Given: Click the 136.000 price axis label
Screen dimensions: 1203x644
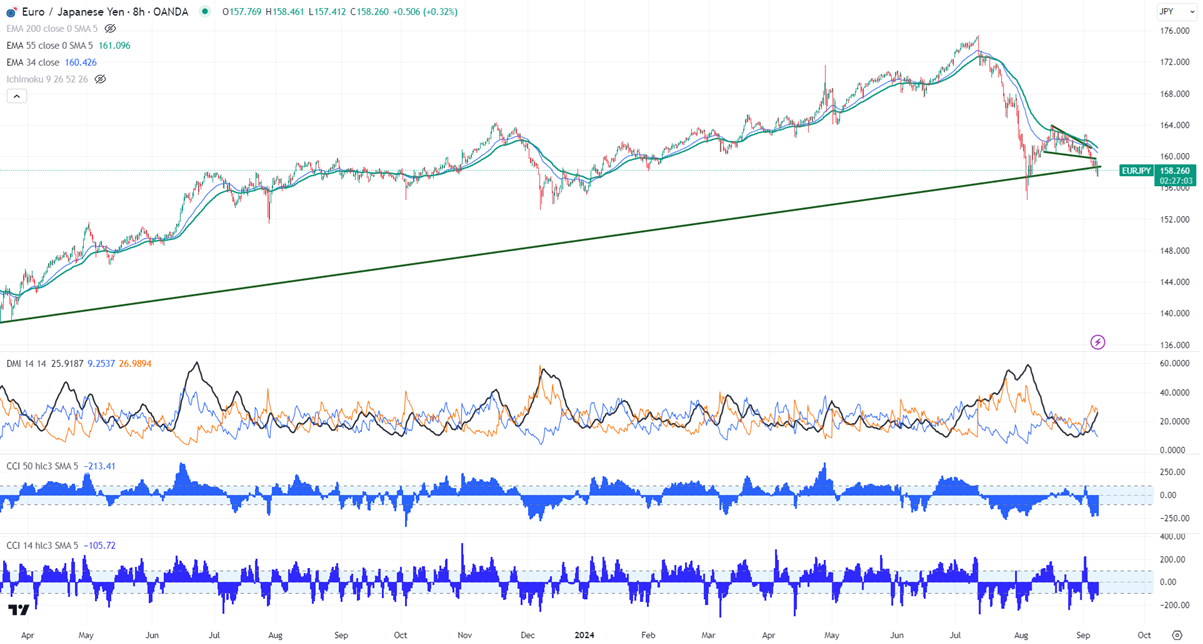Looking at the screenshot, I should (1174, 345).
